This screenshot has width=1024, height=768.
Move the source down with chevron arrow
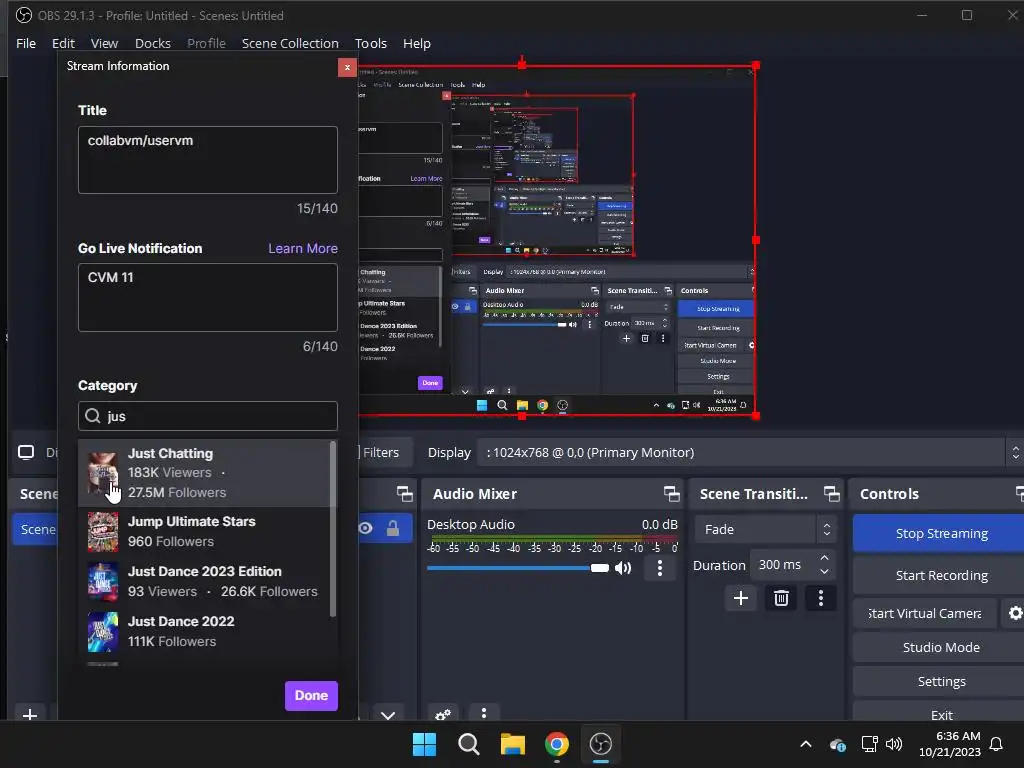click(388, 715)
